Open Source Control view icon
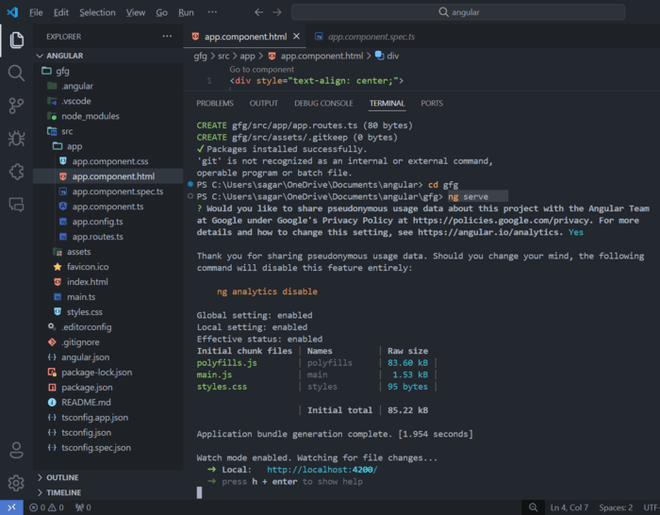This screenshot has width=660, height=515. (16, 106)
